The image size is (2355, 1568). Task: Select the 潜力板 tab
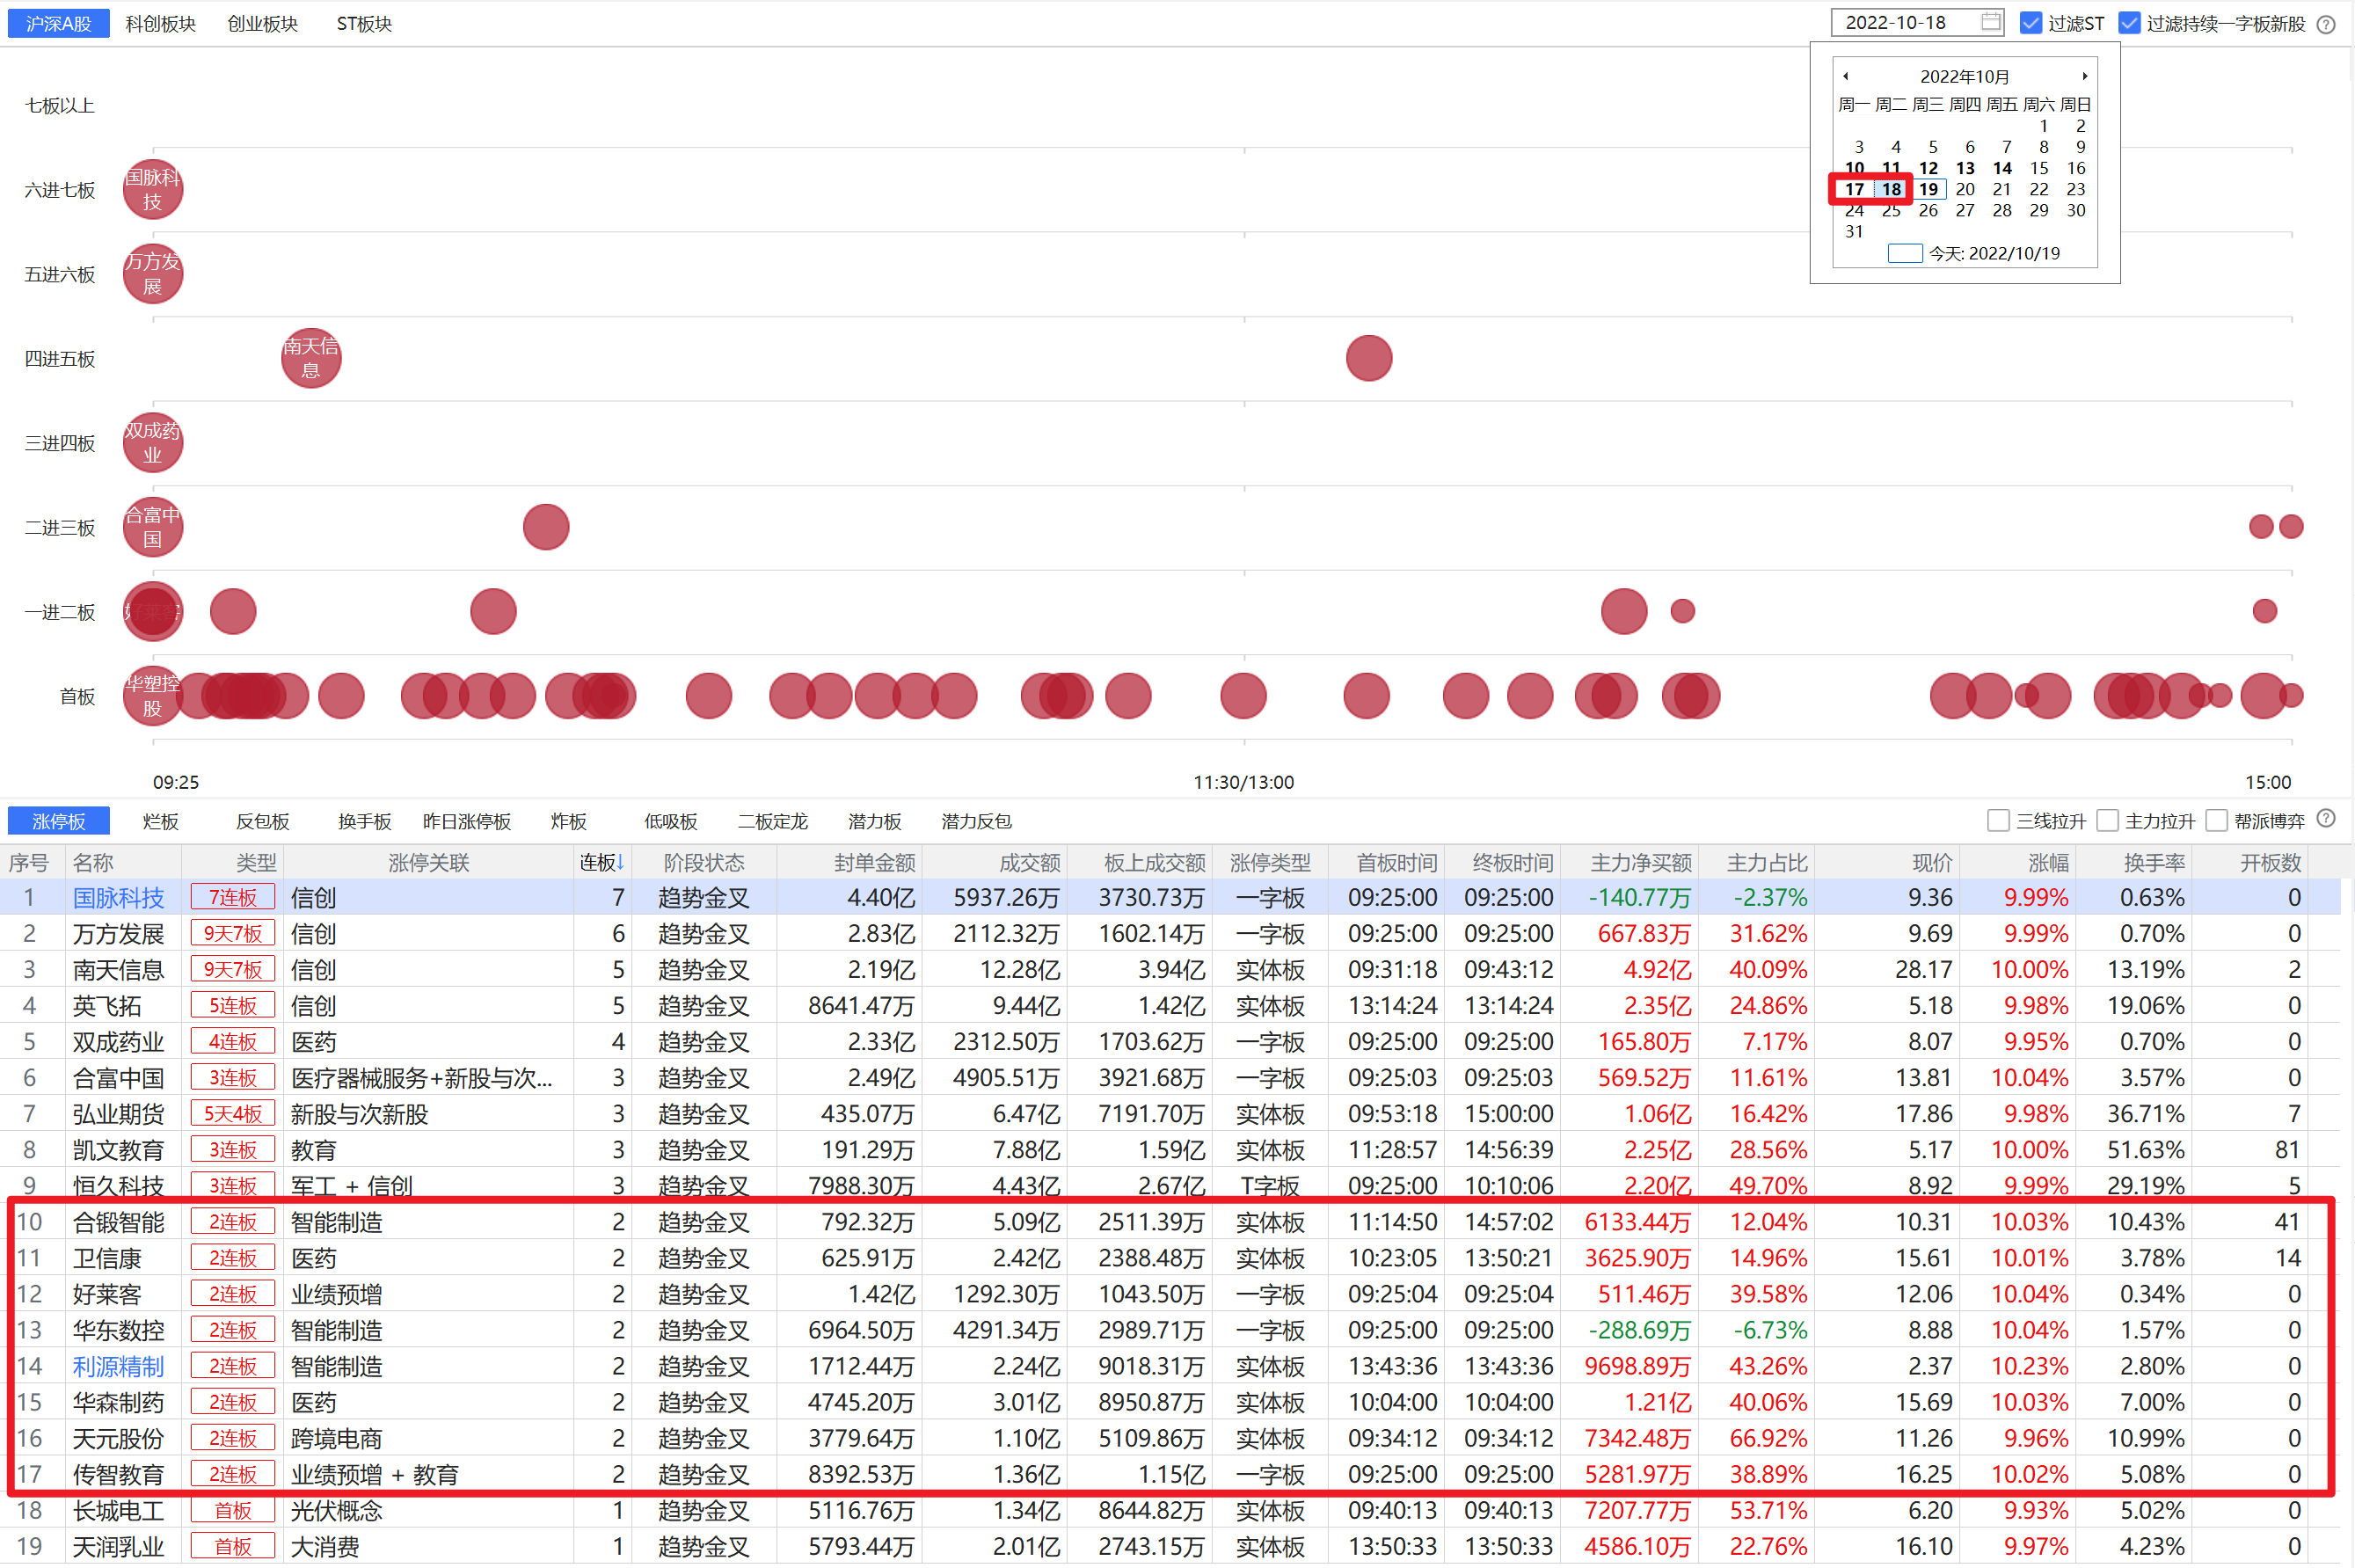tap(874, 821)
